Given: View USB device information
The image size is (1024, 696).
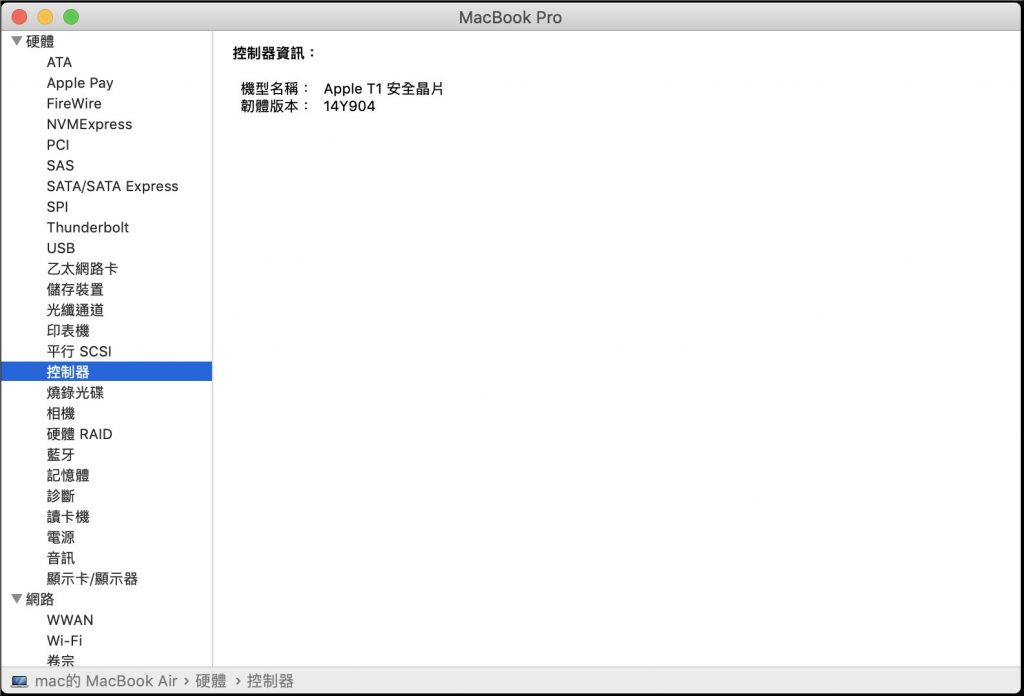Looking at the screenshot, I should tap(60, 248).
